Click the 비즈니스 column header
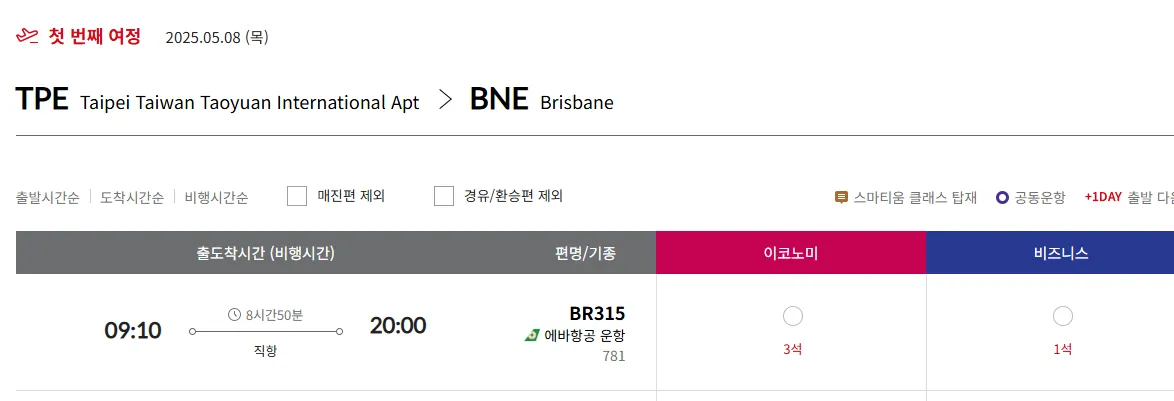This screenshot has height=401, width=1174. tap(1061, 253)
